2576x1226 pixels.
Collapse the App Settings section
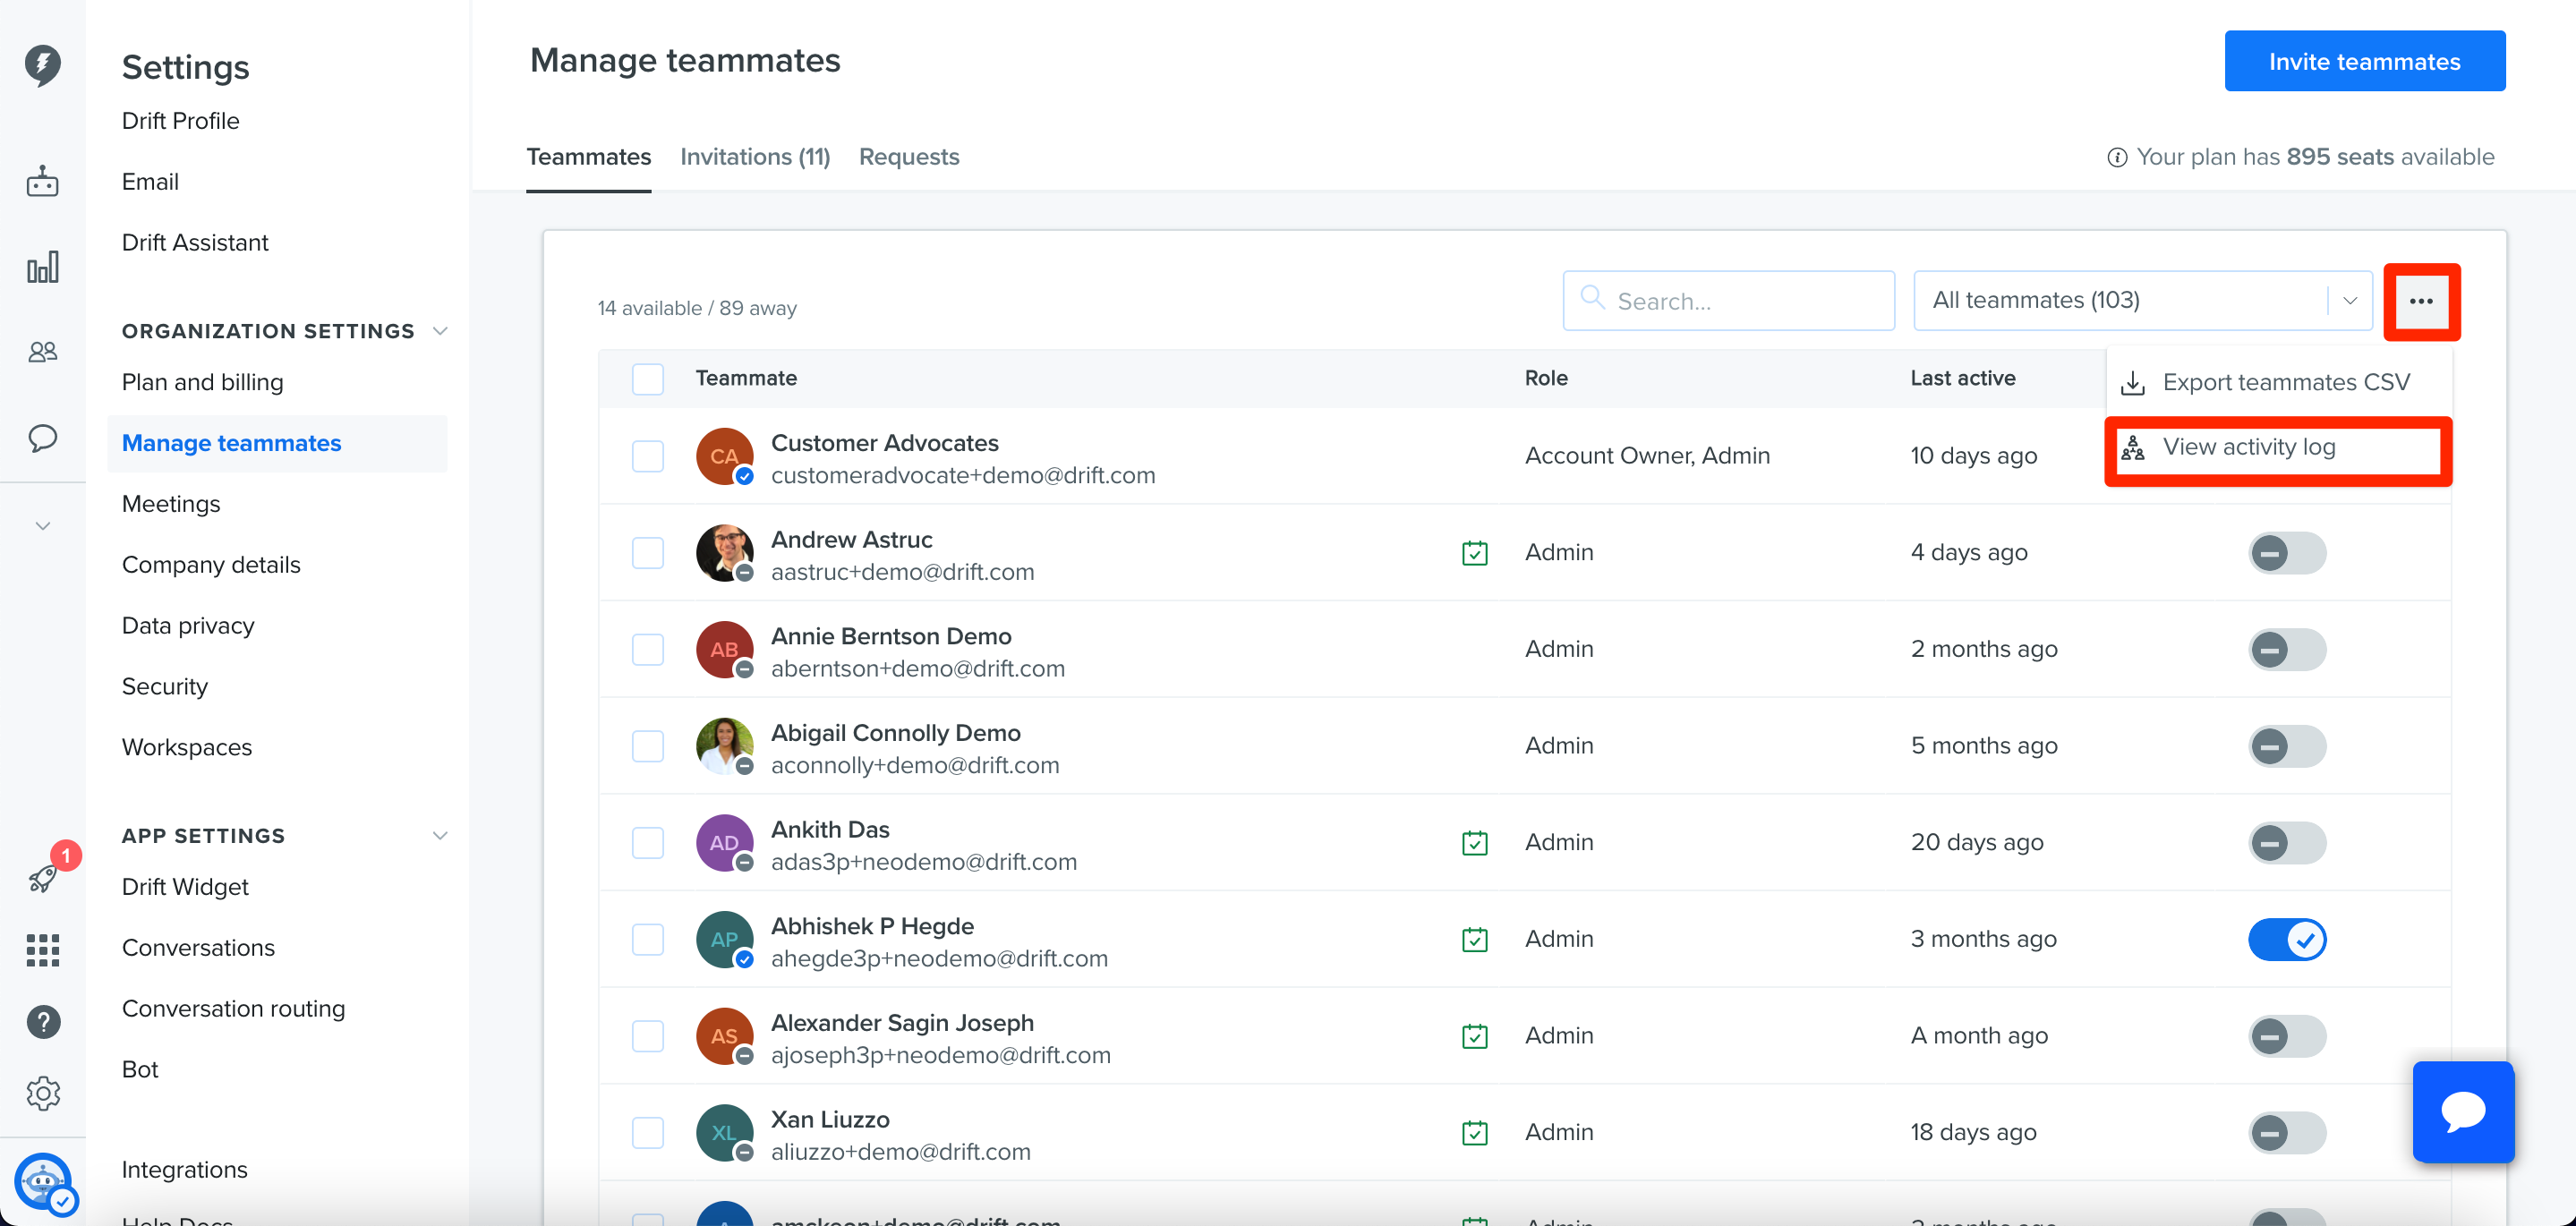(x=440, y=836)
